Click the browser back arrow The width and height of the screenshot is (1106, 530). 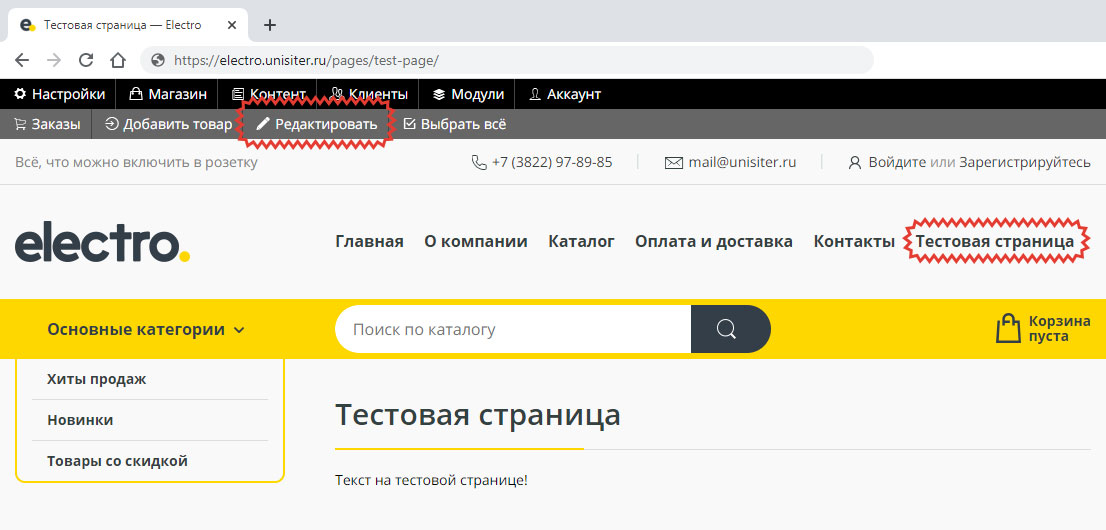tap(22, 60)
